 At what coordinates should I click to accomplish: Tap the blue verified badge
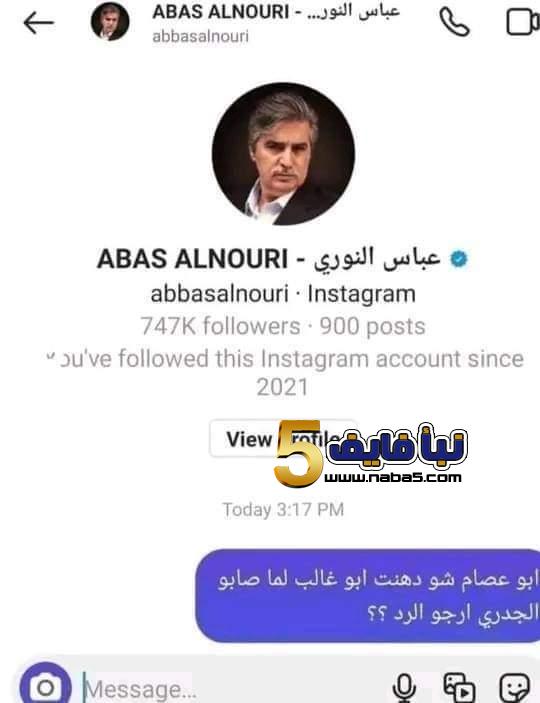(x=458, y=259)
